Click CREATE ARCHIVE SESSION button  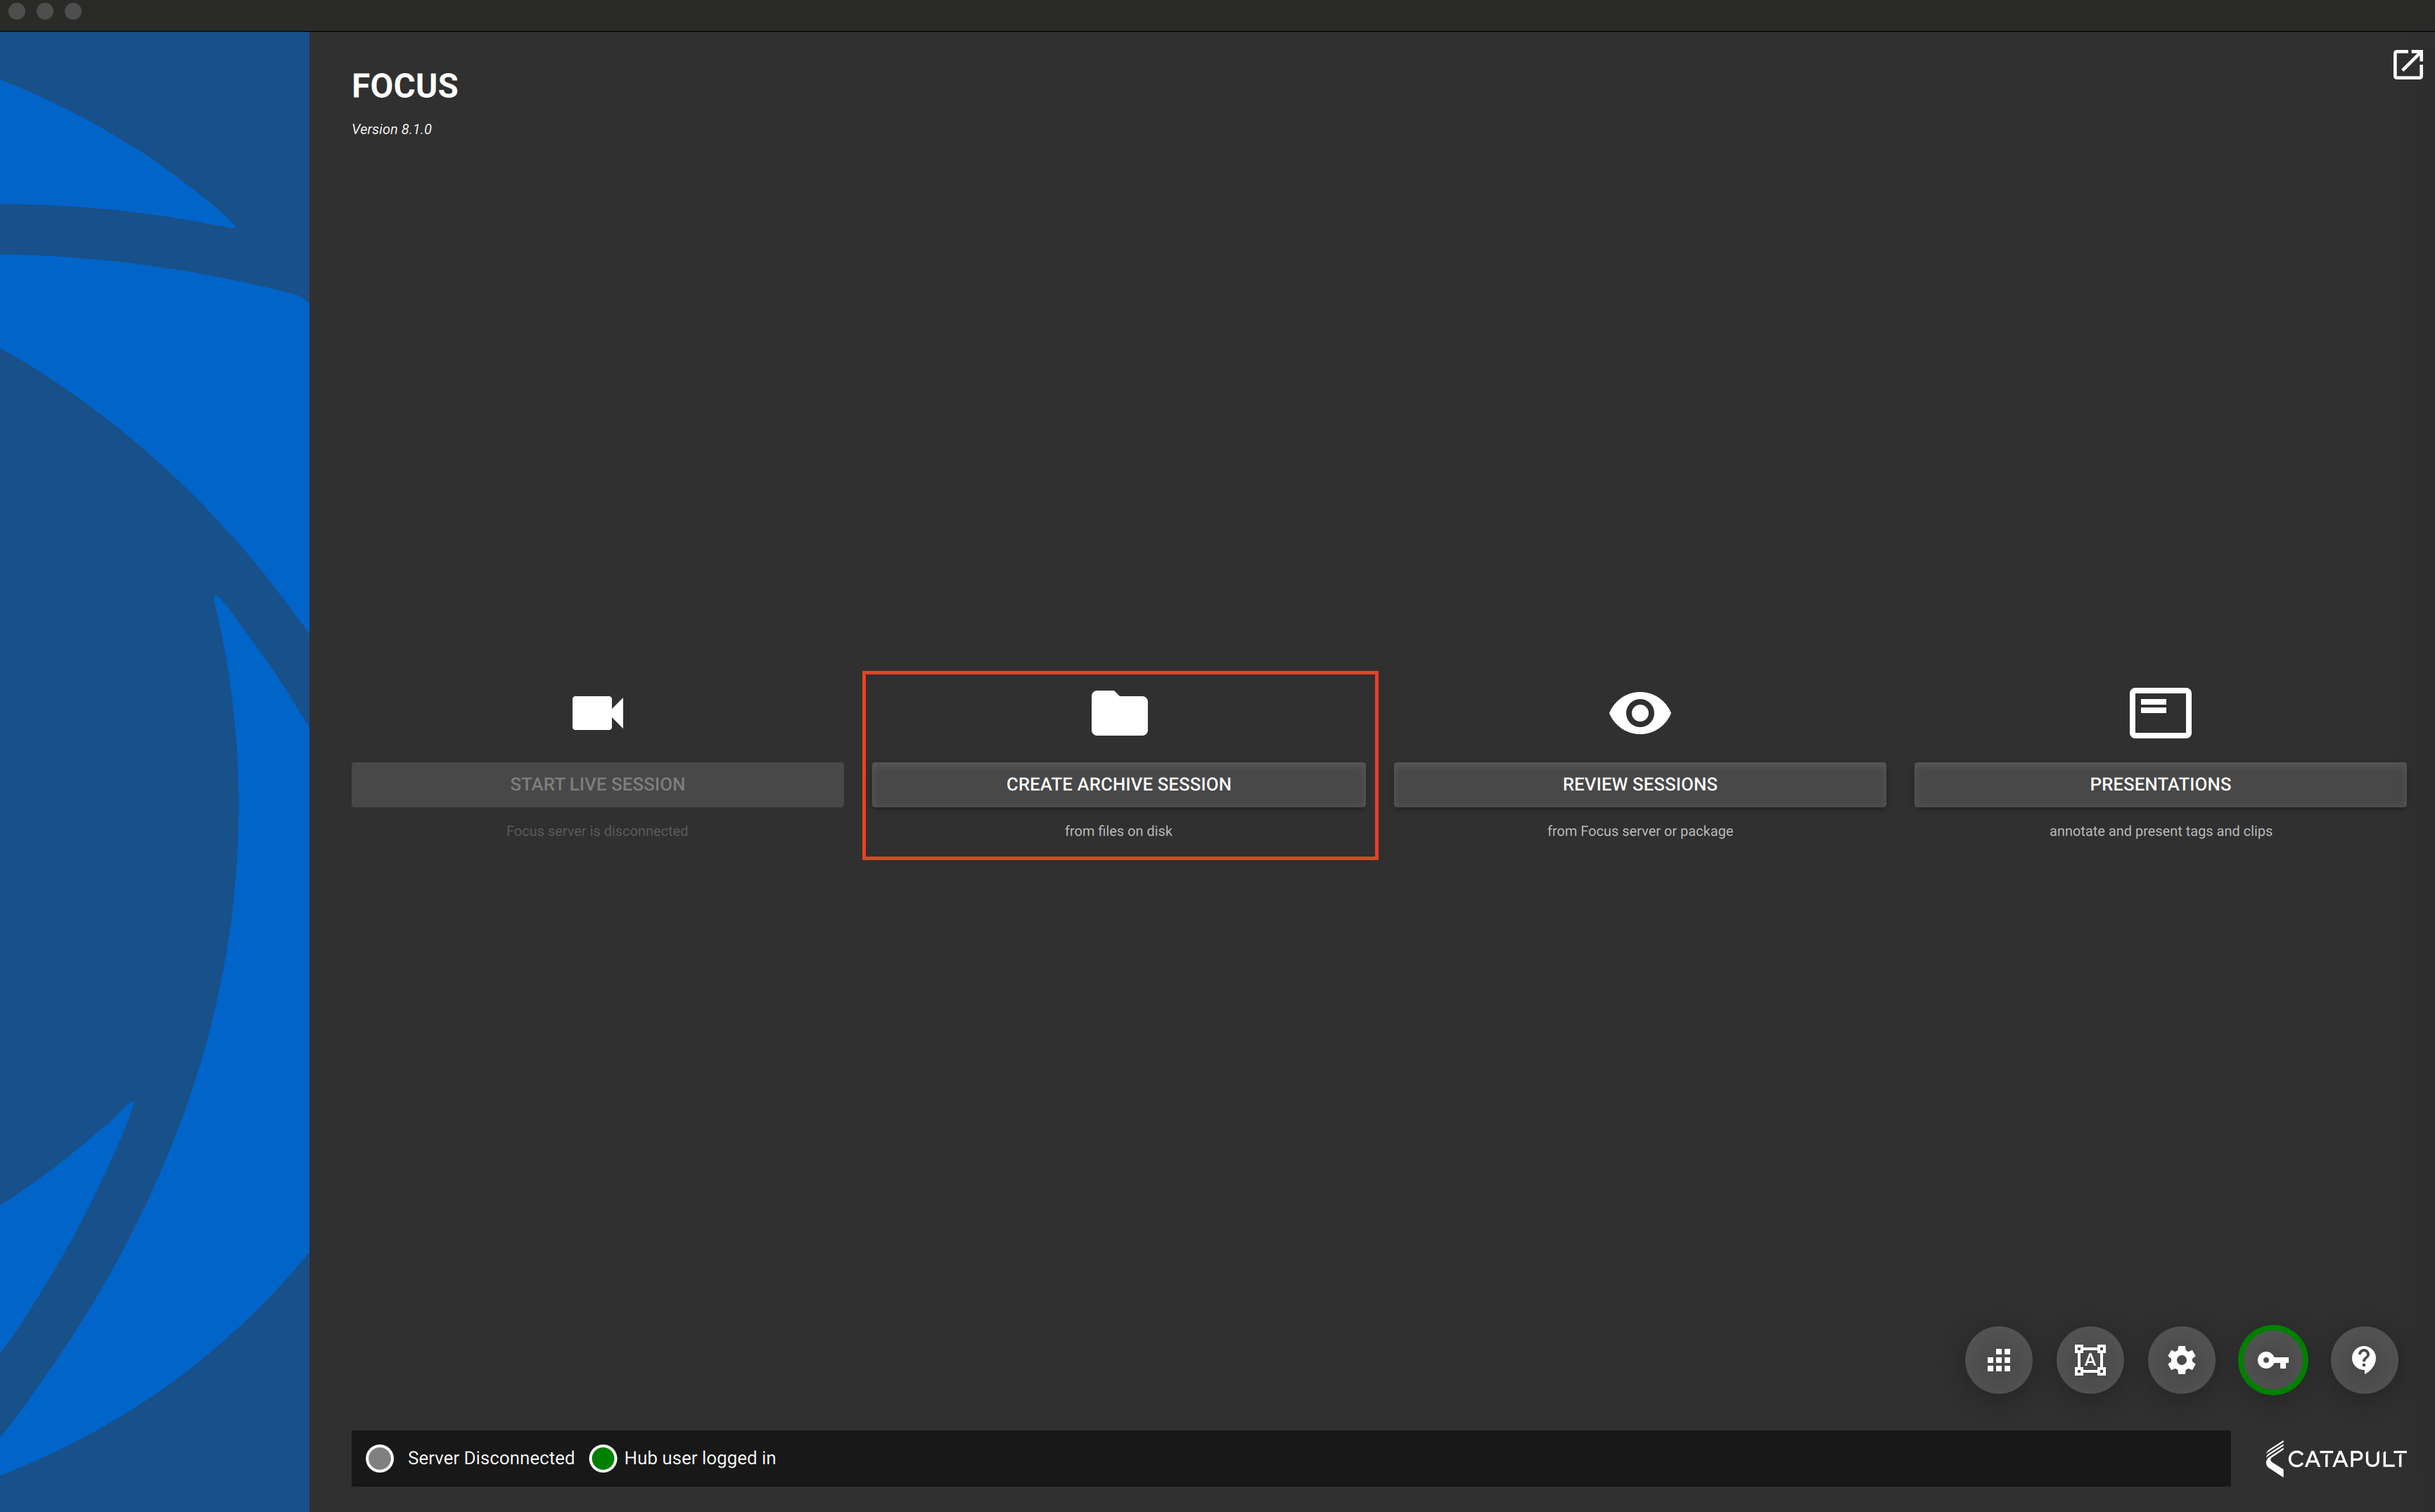(1118, 785)
